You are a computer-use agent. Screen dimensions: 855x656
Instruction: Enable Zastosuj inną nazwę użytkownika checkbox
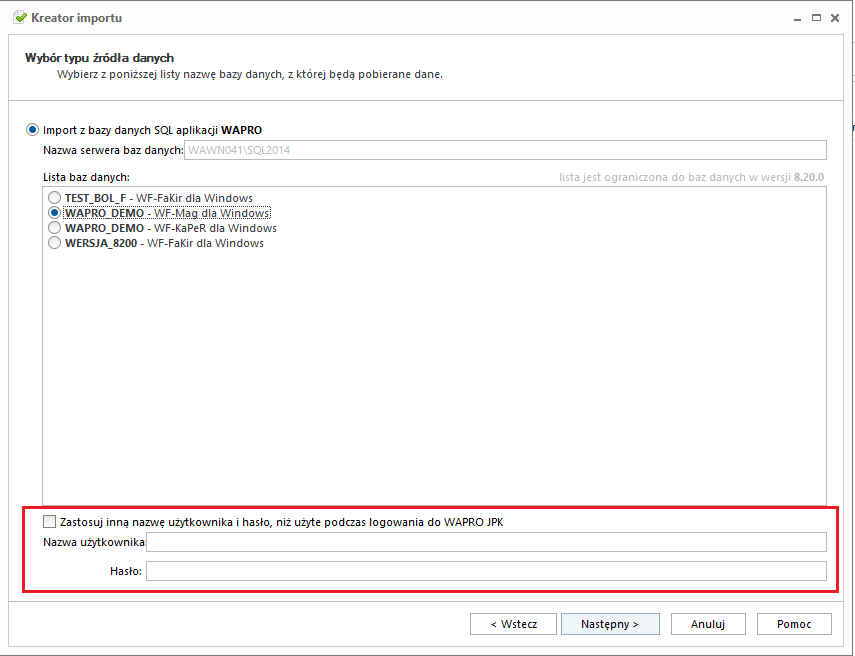(50, 522)
